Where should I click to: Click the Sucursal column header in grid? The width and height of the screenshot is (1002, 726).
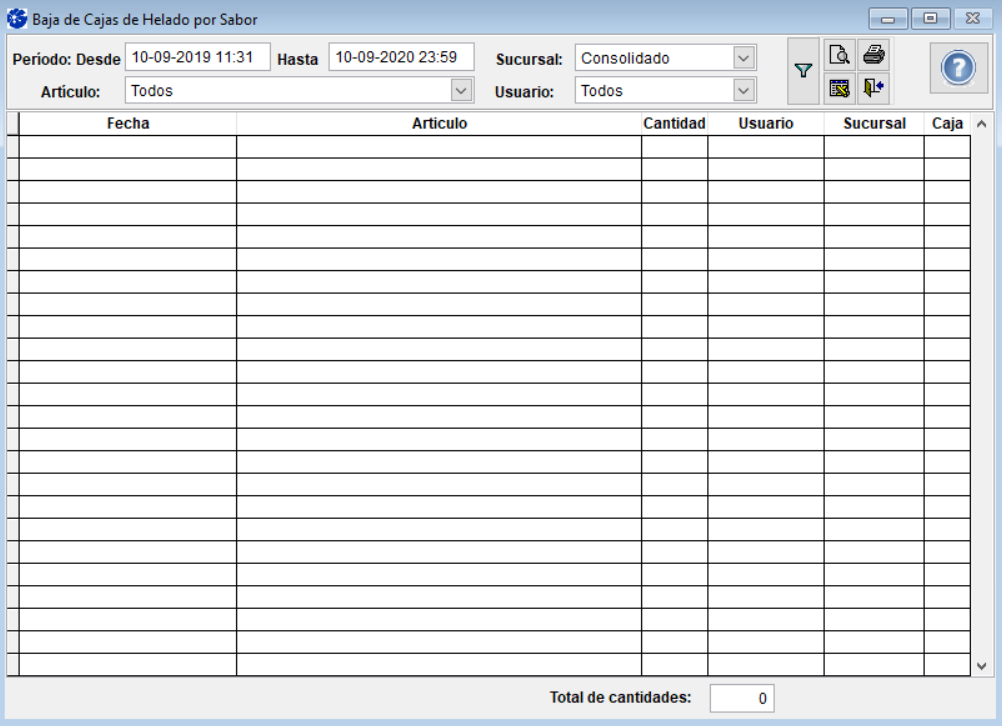[x=874, y=124]
